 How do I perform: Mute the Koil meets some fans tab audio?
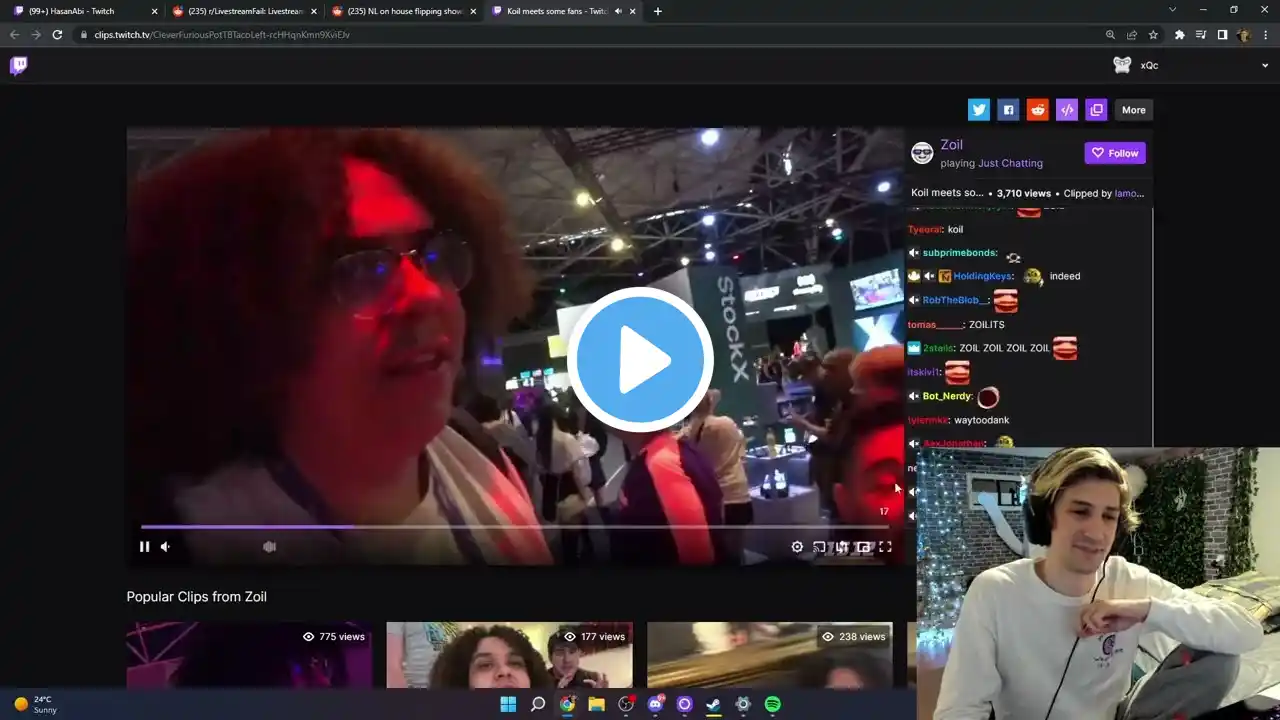(618, 11)
